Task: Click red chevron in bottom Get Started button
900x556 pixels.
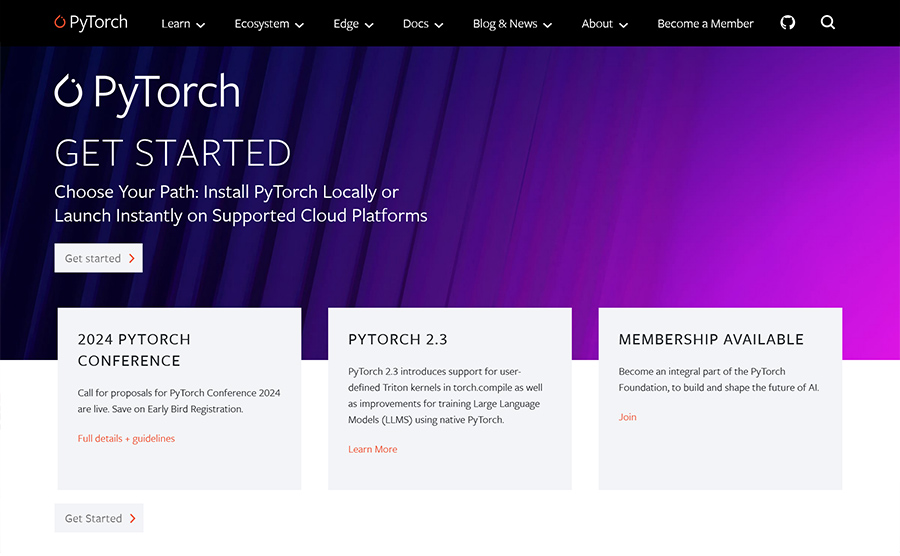Action: pos(133,518)
